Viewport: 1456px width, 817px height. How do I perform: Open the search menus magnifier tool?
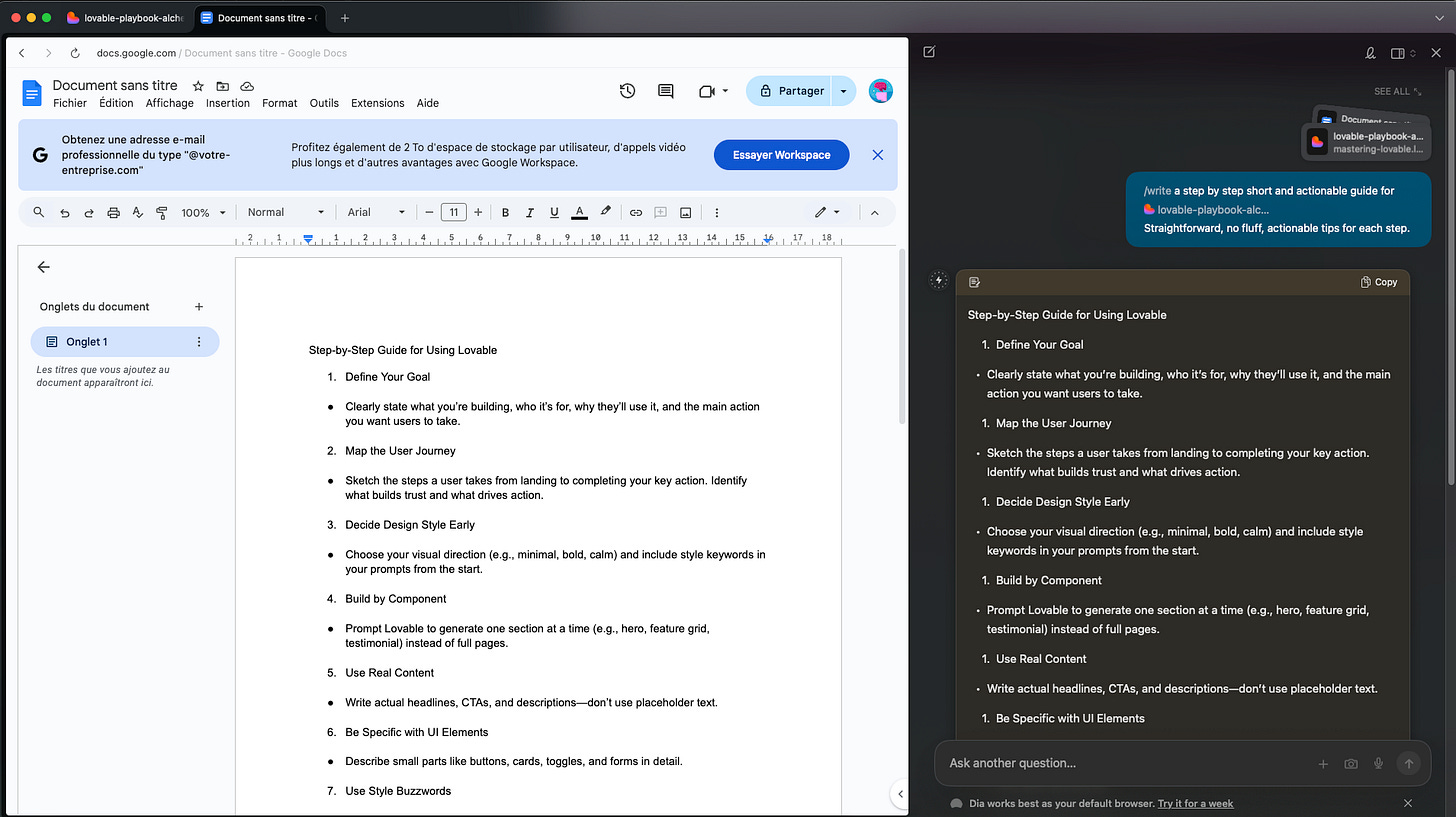click(39, 212)
